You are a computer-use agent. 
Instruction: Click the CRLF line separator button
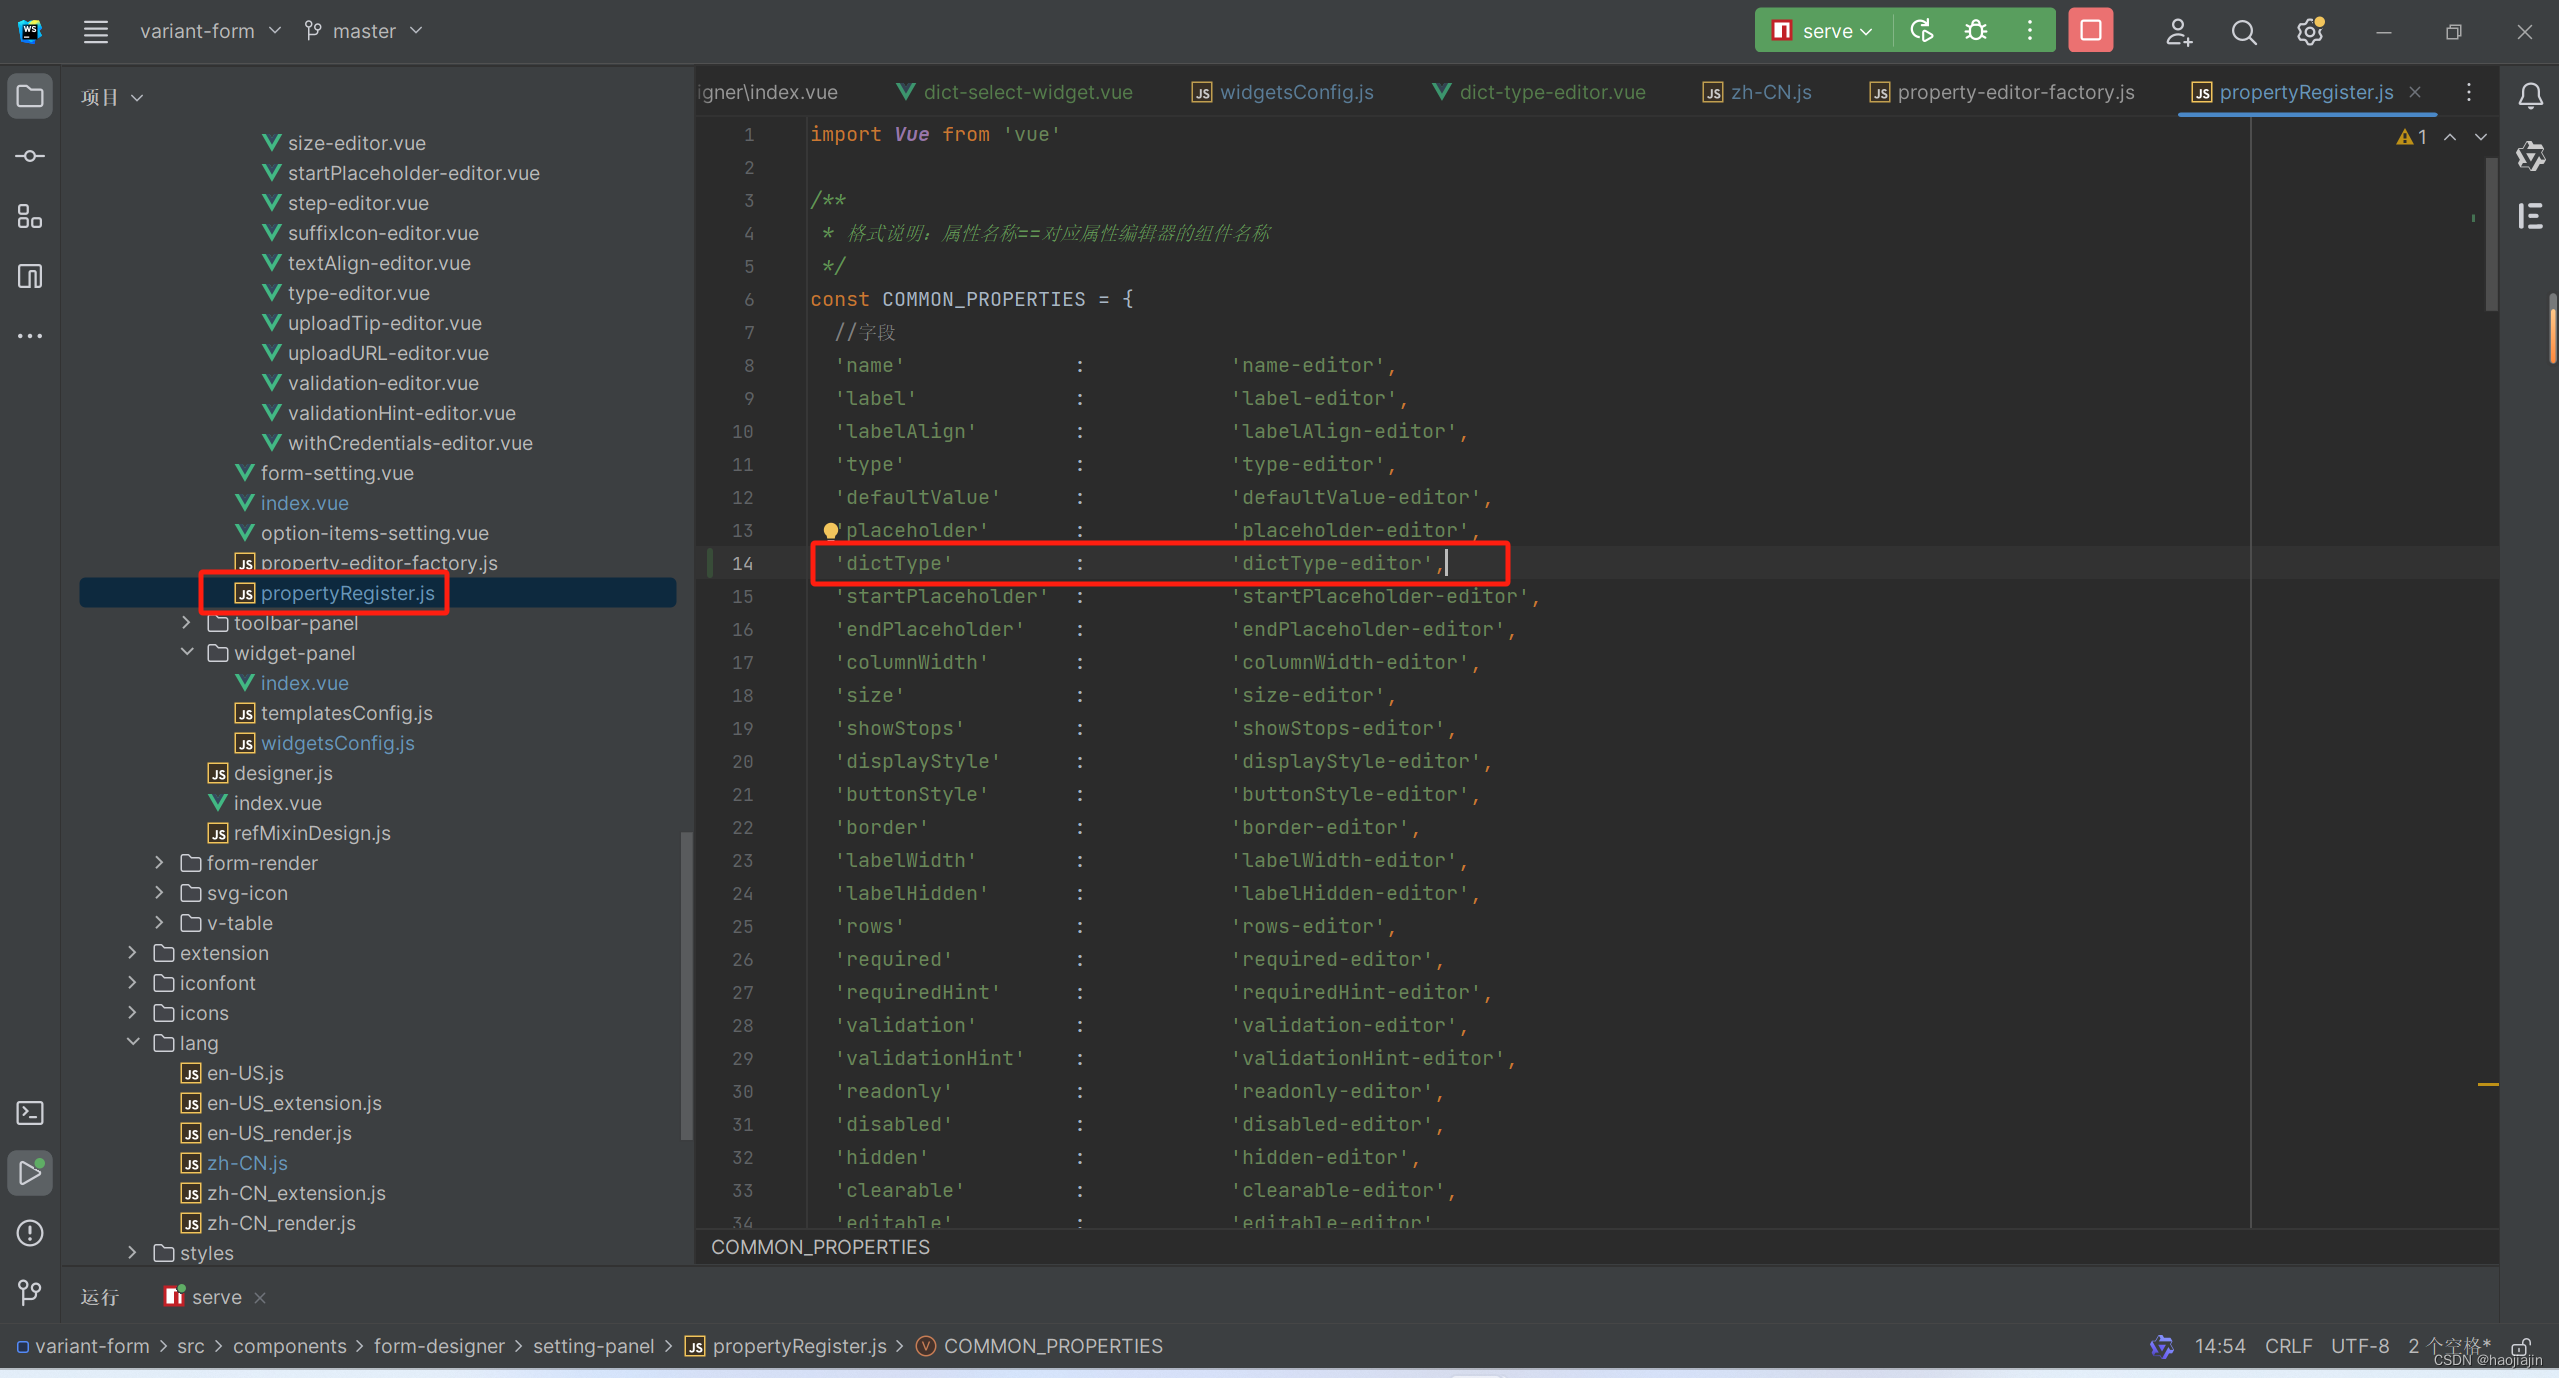[x=2288, y=1346]
